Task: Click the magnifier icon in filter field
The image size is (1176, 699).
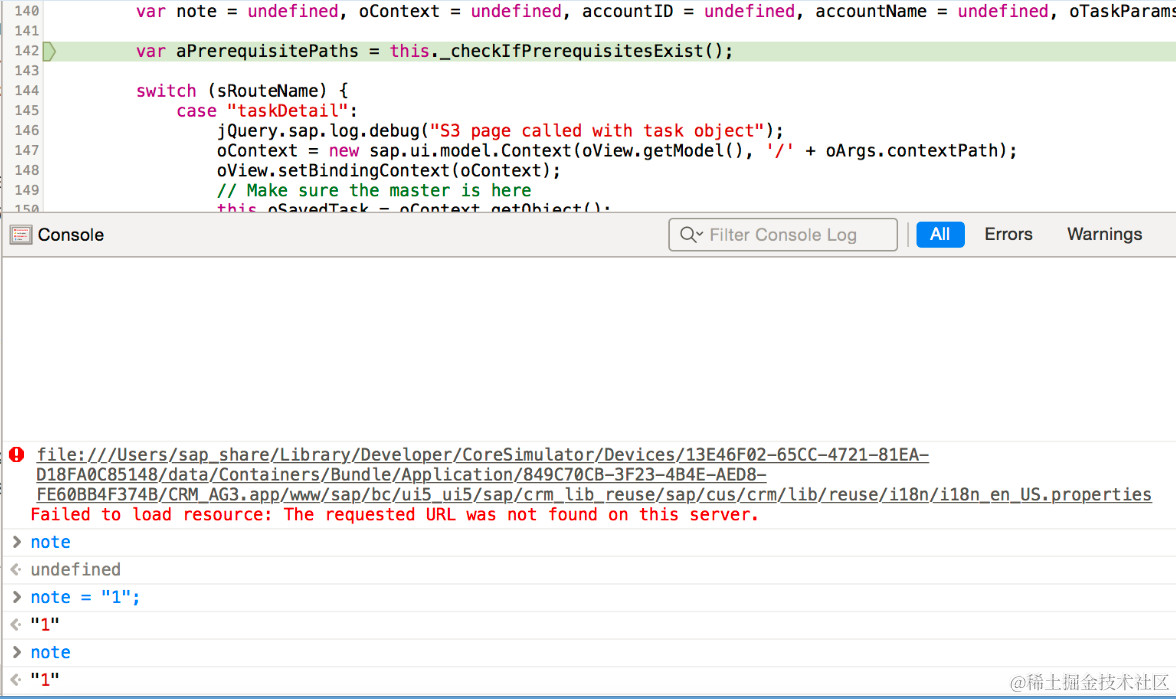Action: tap(691, 235)
